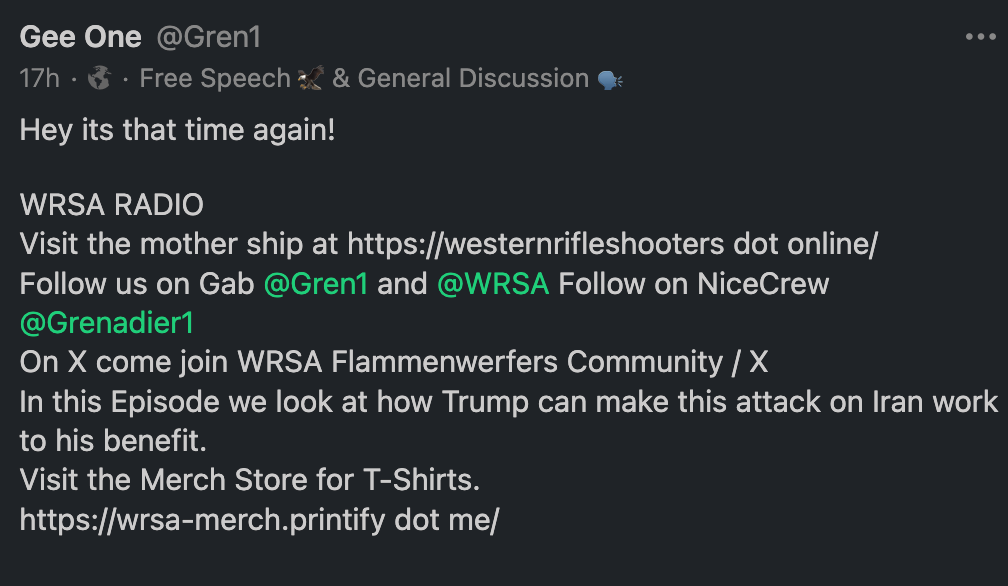Click the wrsa-merch.printify dot me URL text

259,519
